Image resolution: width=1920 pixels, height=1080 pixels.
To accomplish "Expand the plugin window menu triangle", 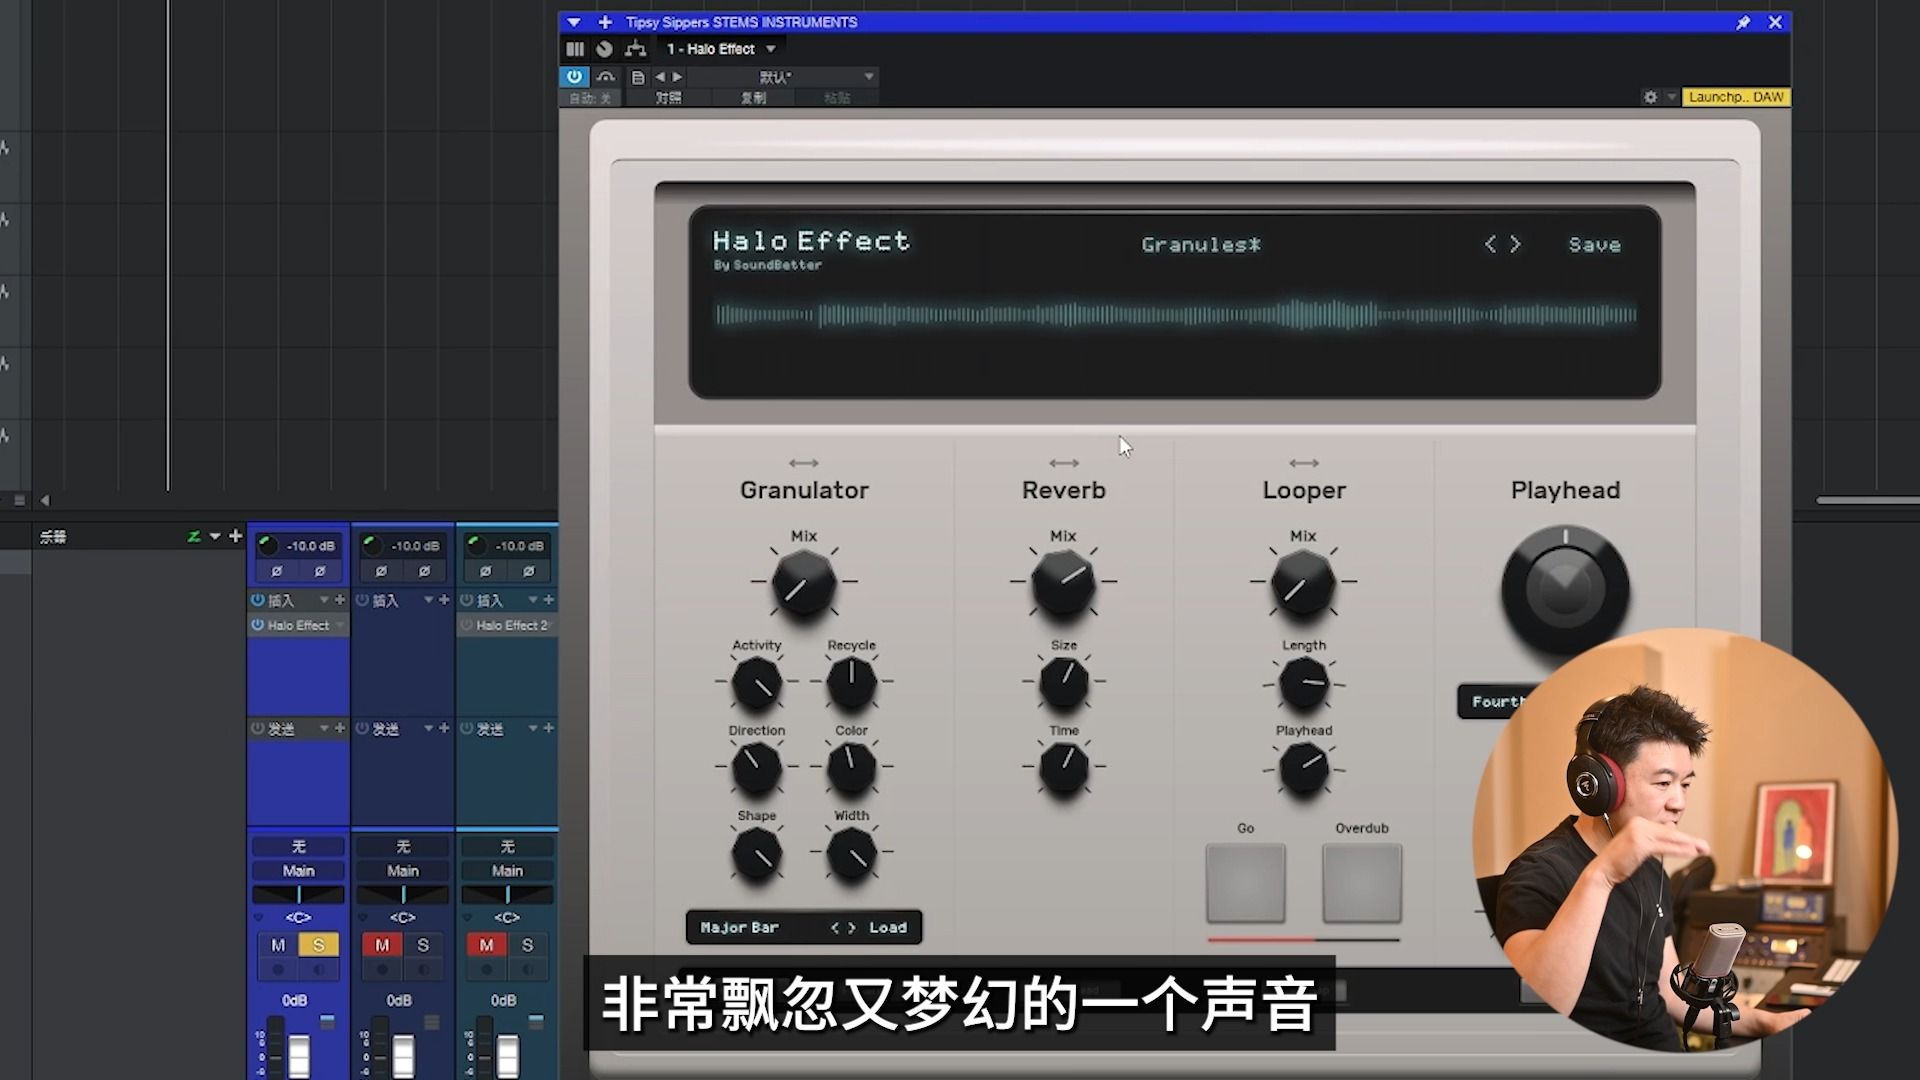I will (573, 22).
